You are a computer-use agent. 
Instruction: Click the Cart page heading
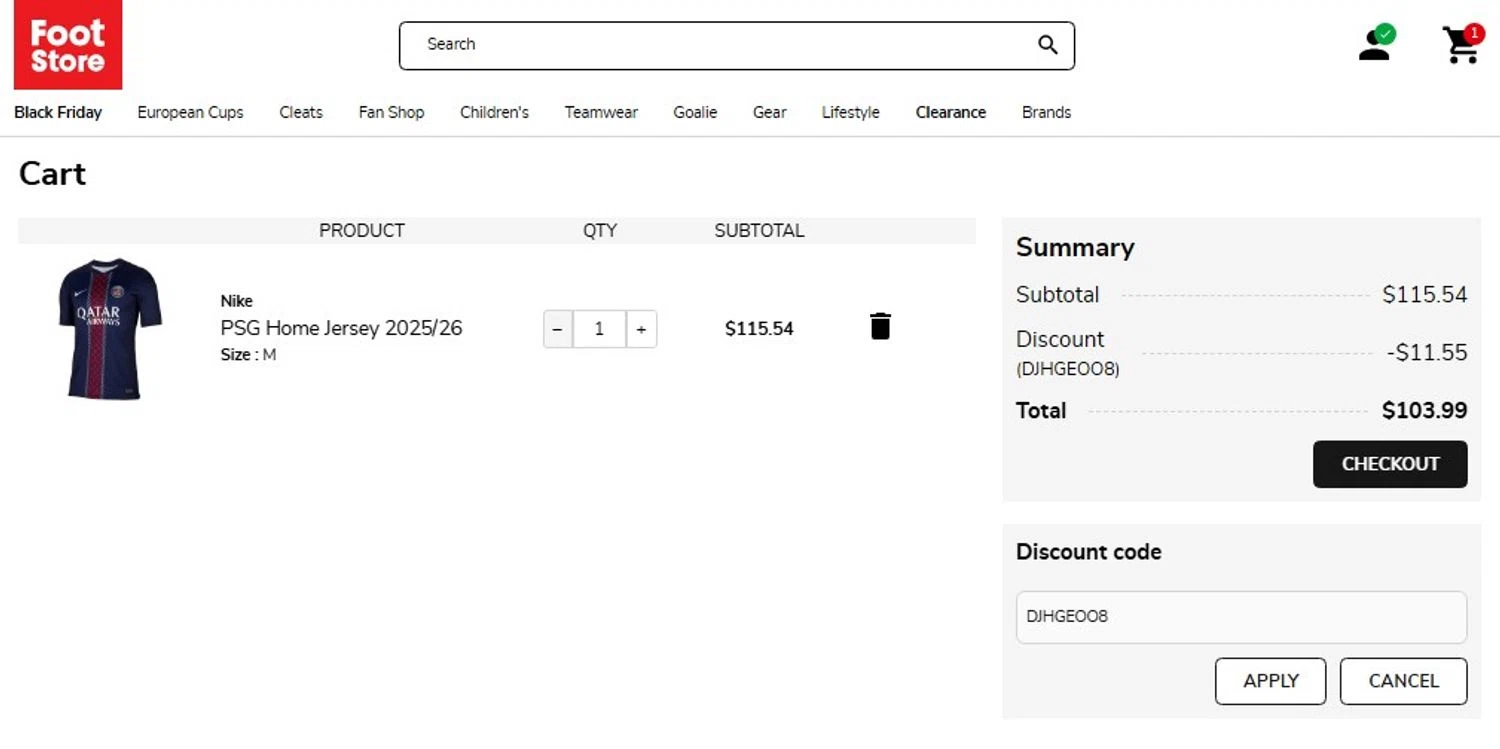[52, 174]
